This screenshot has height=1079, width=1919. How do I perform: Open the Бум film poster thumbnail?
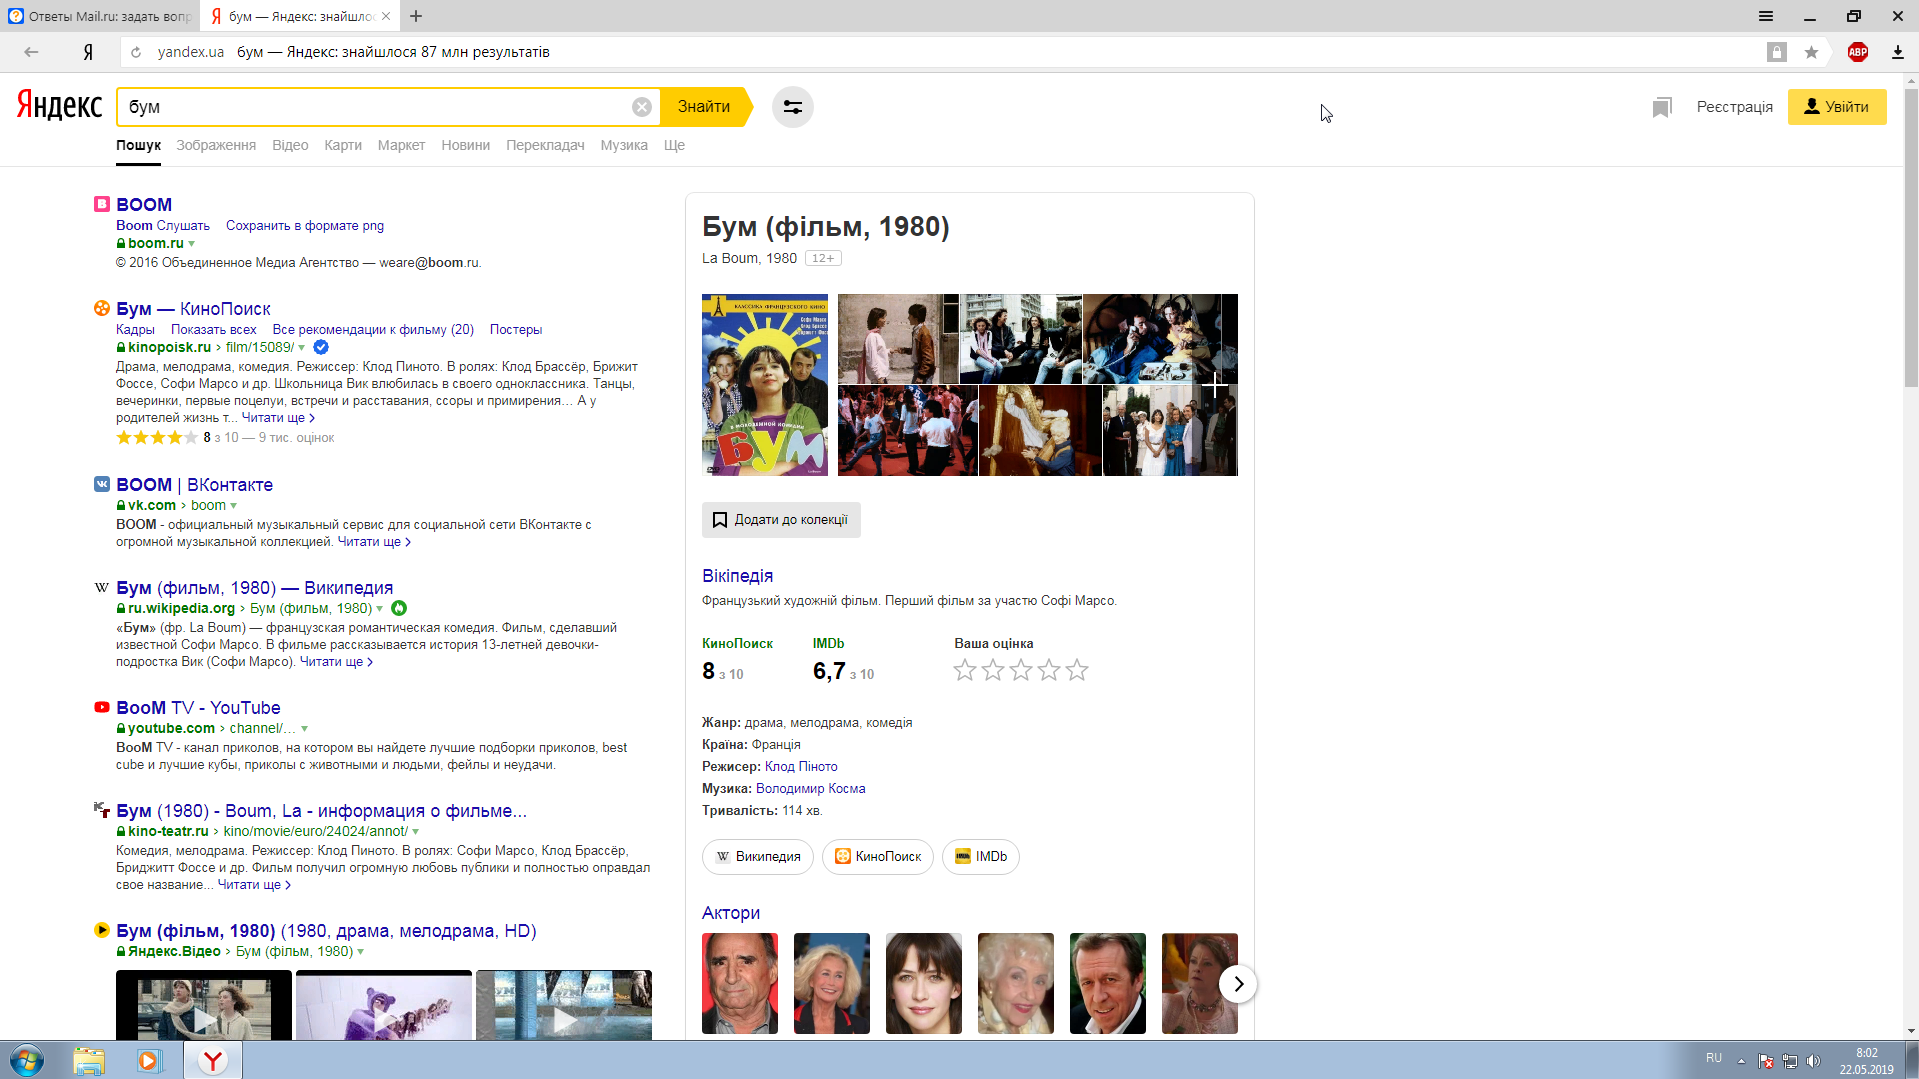click(765, 385)
